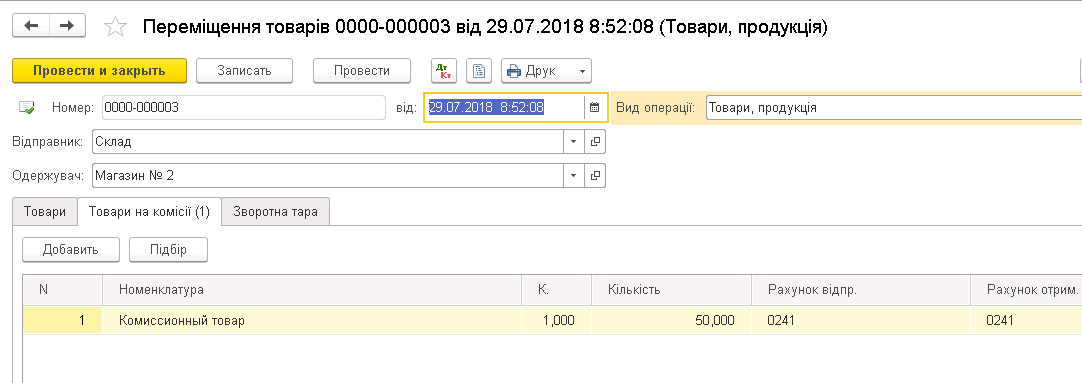1082x383 pixels.
Task: Click the forward navigation arrow
Action: click(67, 26)
